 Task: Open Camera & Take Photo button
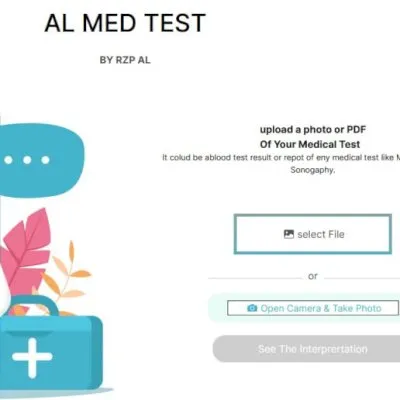(313, 308)
